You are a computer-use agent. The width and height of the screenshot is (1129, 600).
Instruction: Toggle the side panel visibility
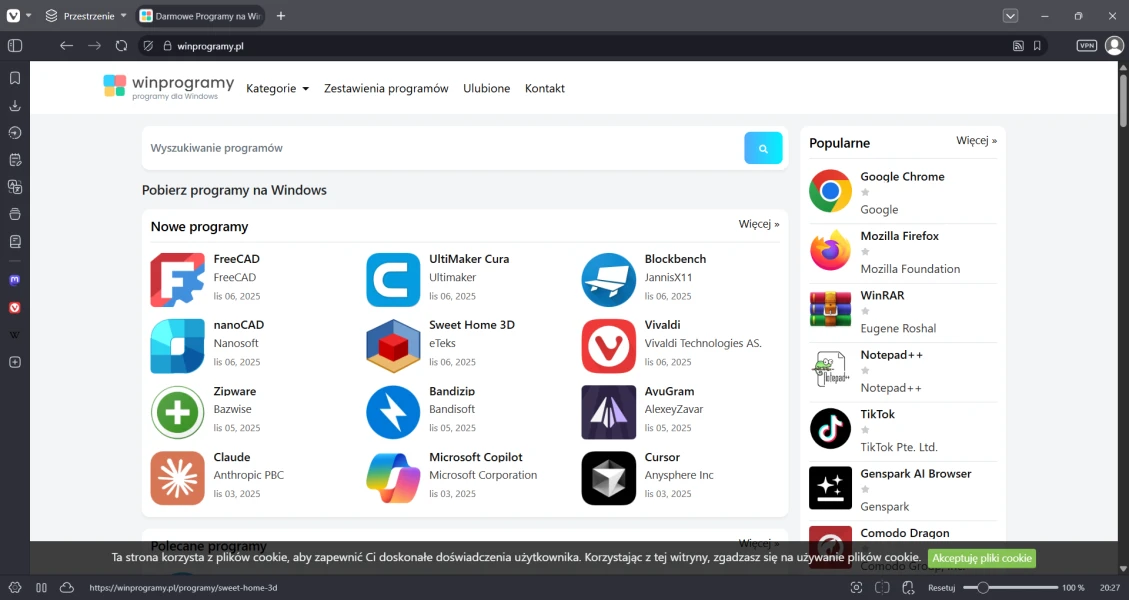click(15, 46)
